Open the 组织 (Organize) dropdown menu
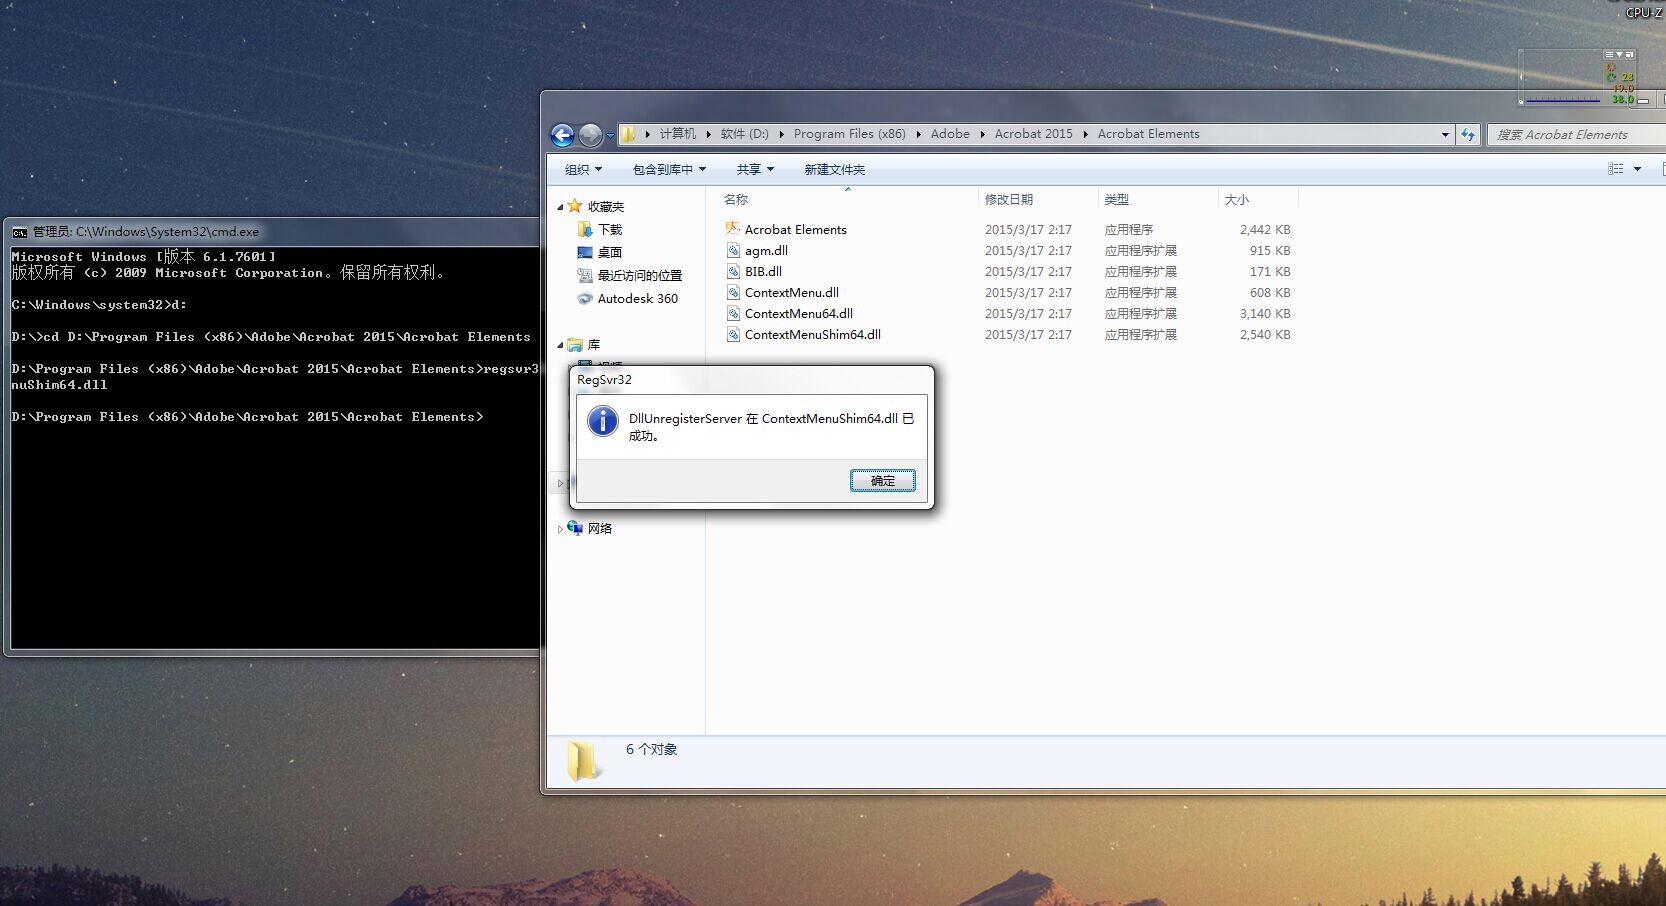The image size is (1666, 906). click(x=583, y=170)
